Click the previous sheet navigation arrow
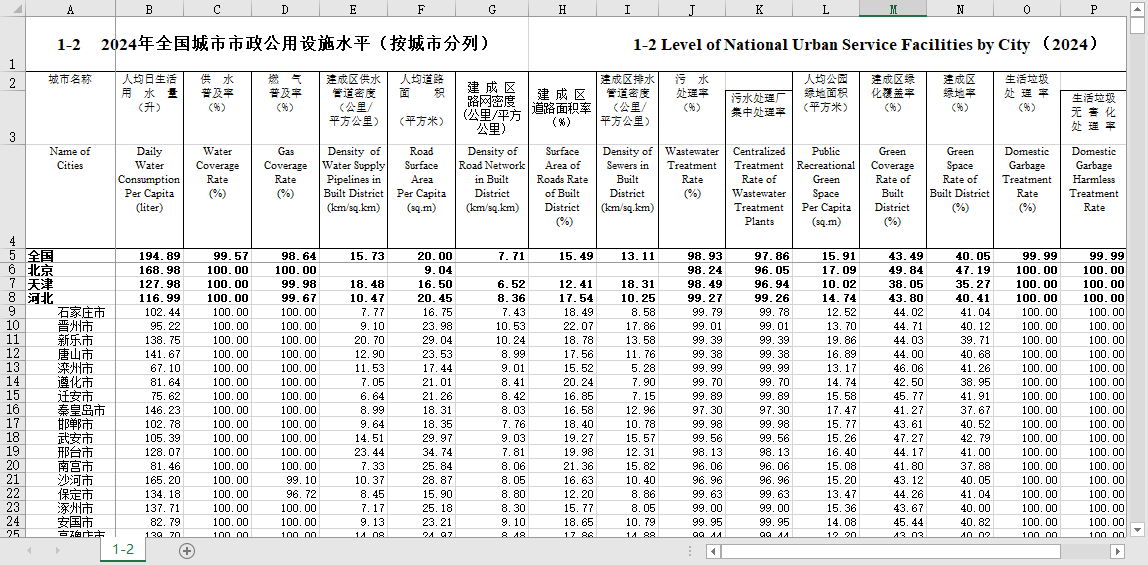This screenshot has height=565, width=1148. pos(30,551)
